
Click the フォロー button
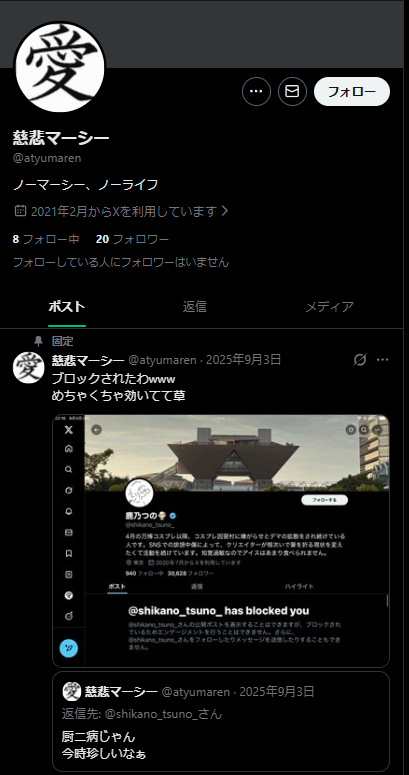(x=352, y=91)
